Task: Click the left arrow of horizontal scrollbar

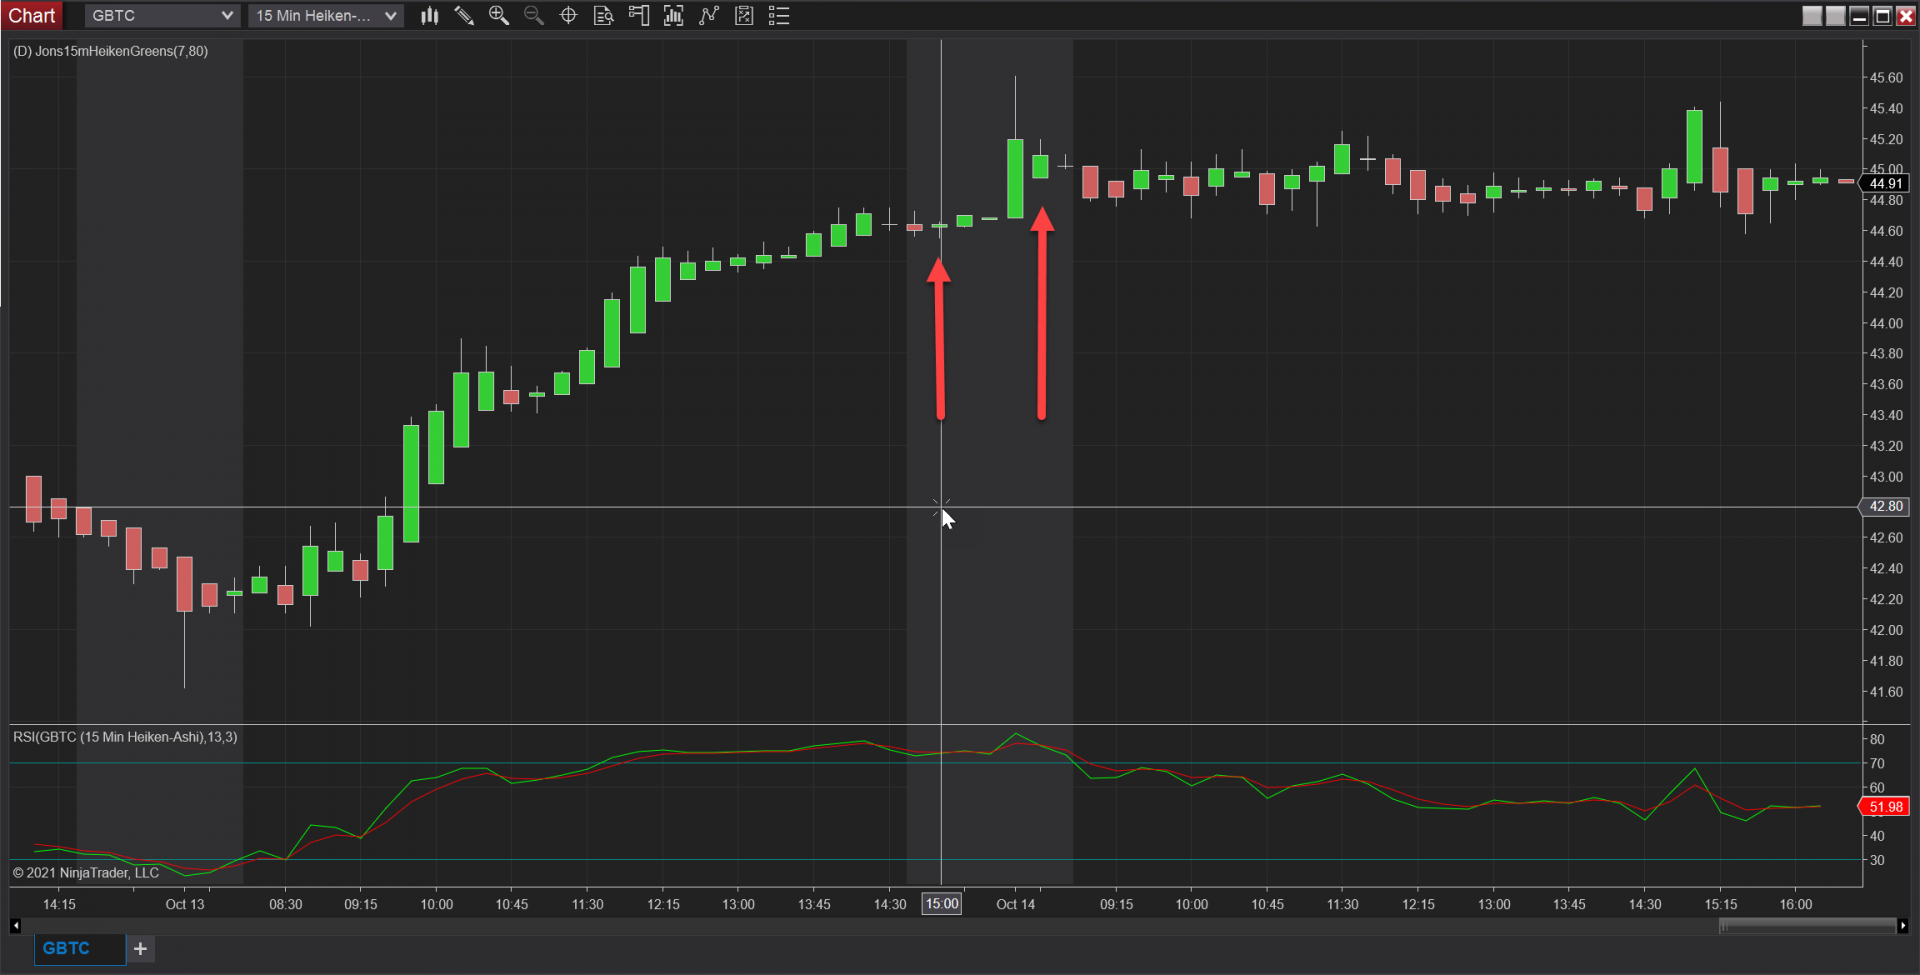Action: click(x=15, y=926)
